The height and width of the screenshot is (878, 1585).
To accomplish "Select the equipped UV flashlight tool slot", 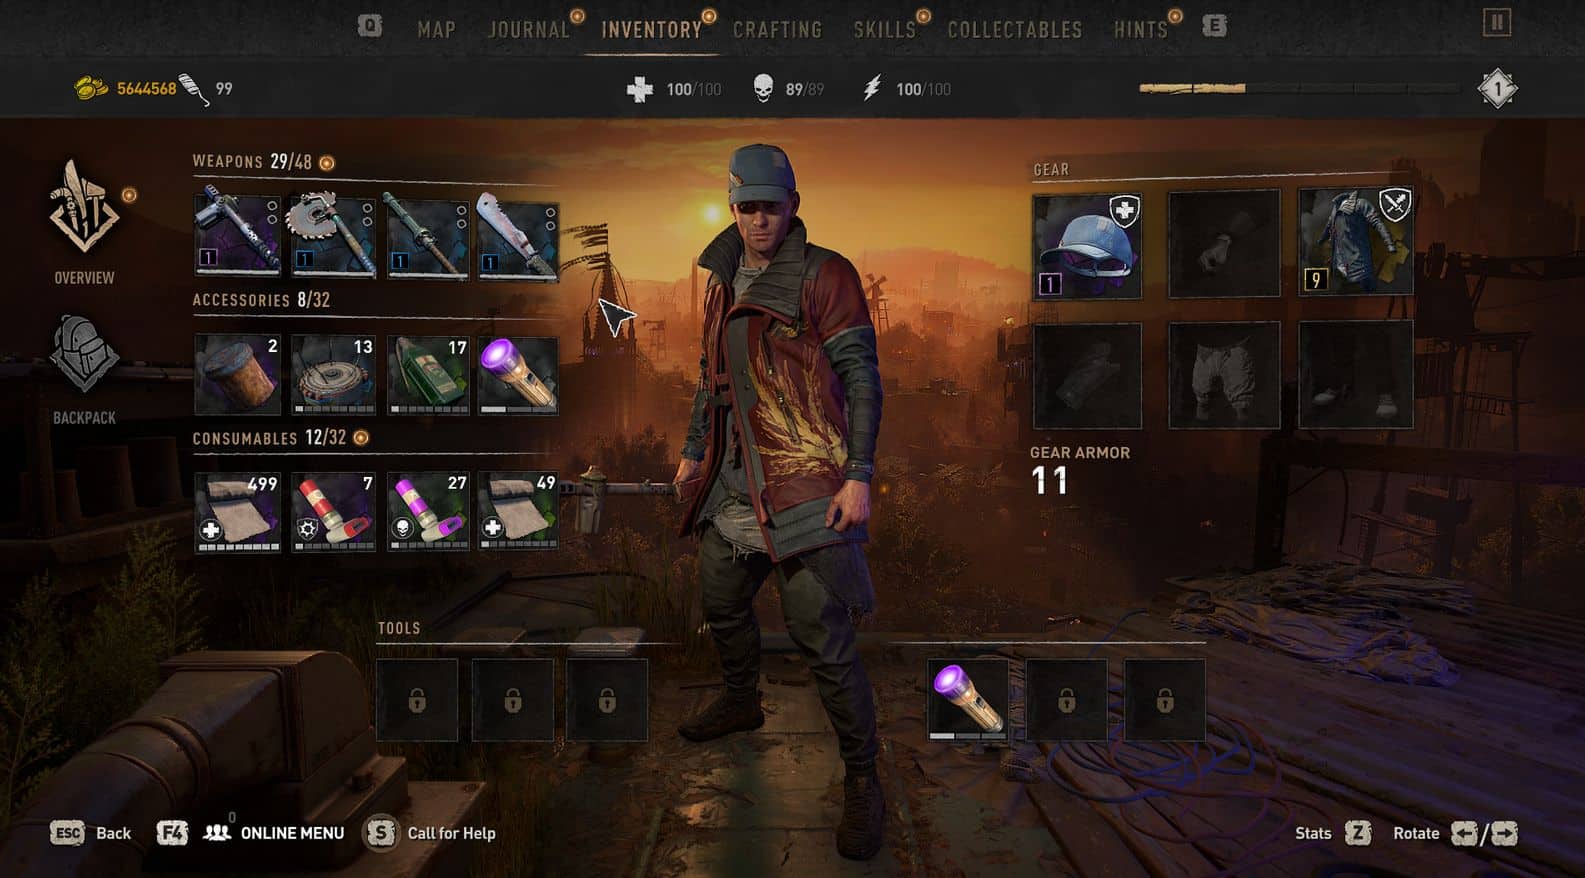I will [x=968, y=700].
